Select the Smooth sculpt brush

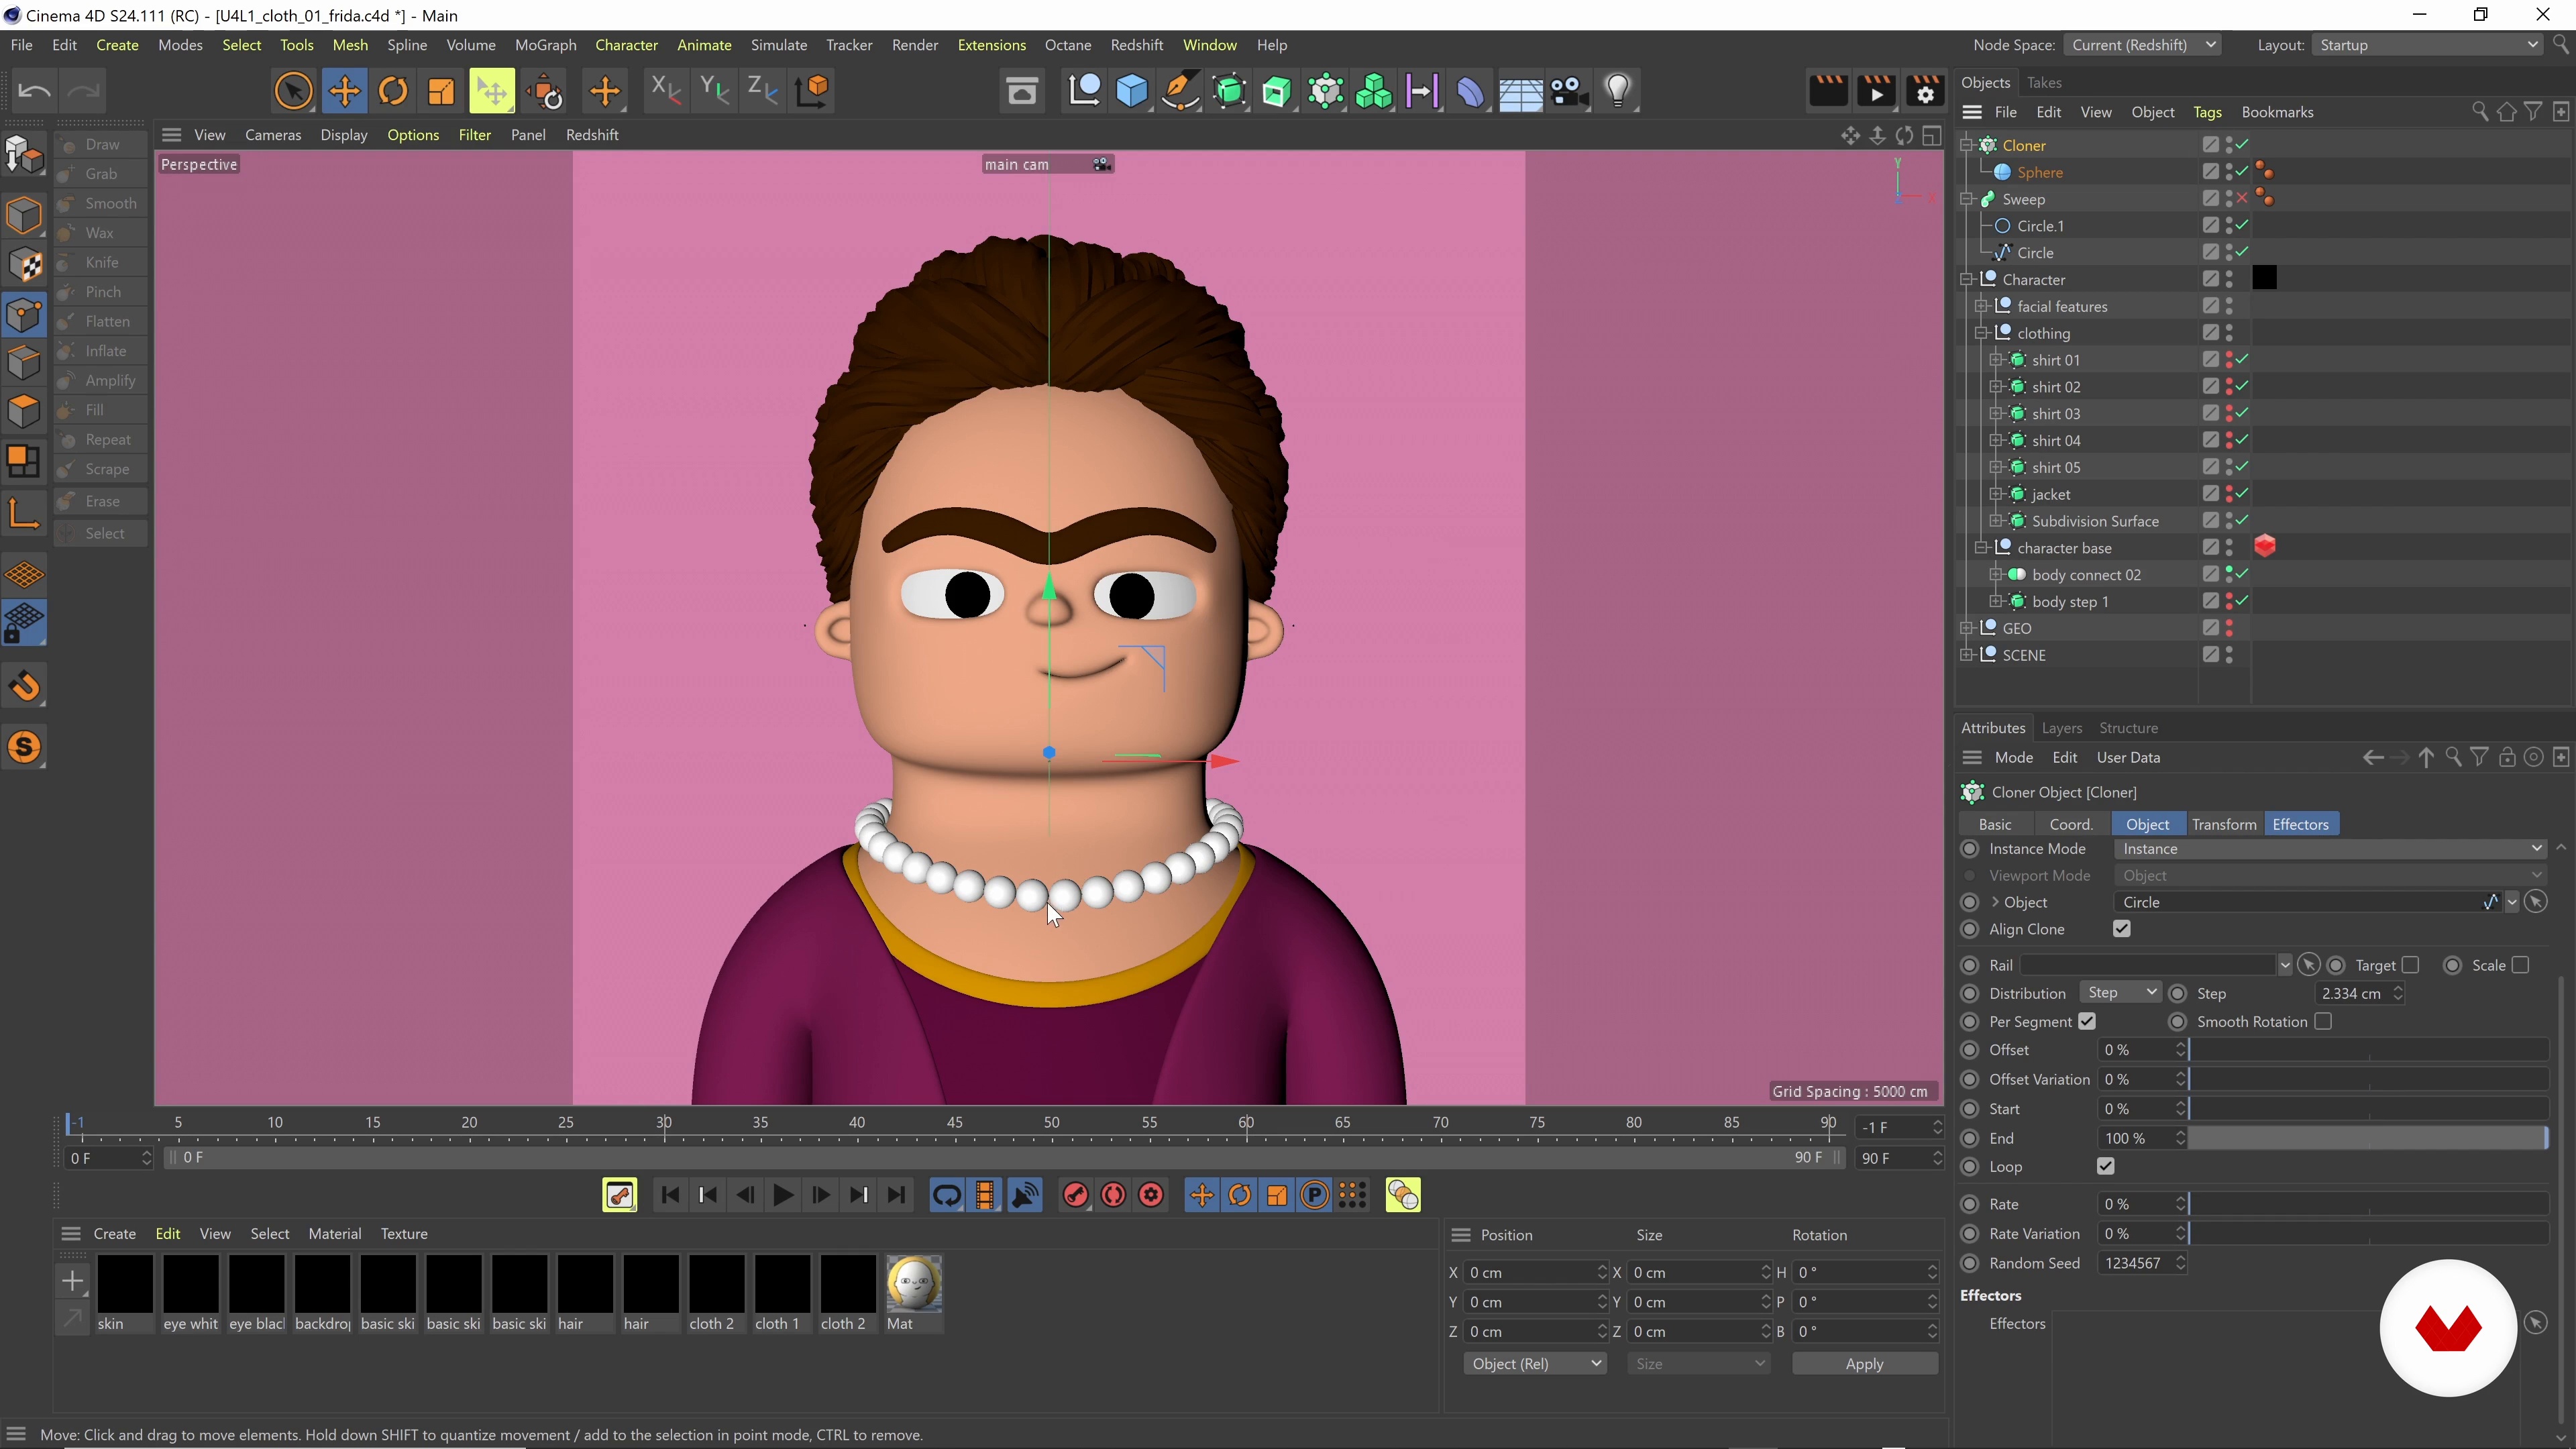[100, 203]
